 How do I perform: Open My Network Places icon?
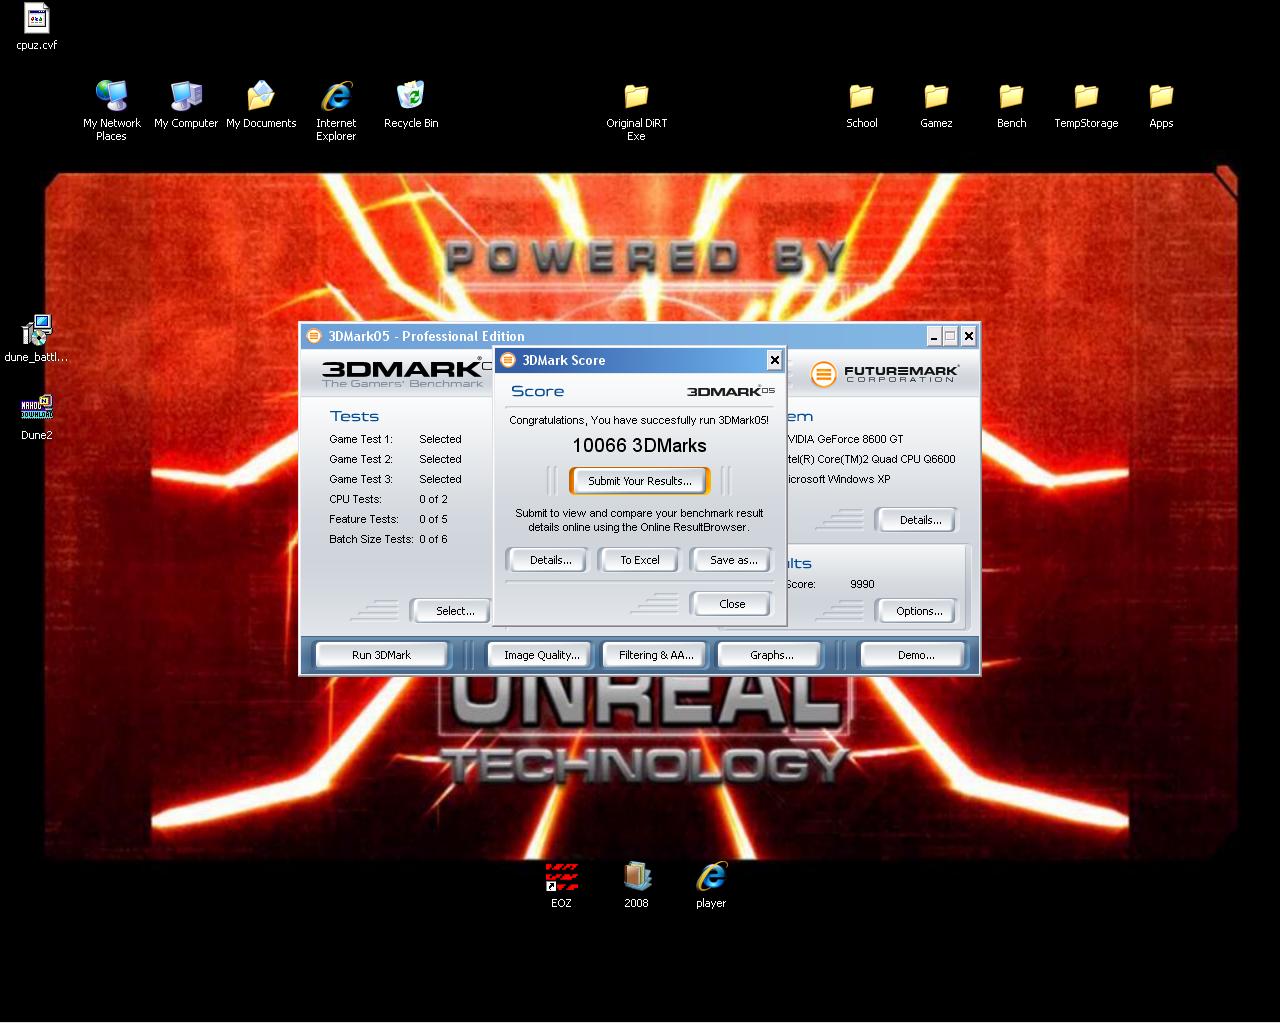point(111,96)
